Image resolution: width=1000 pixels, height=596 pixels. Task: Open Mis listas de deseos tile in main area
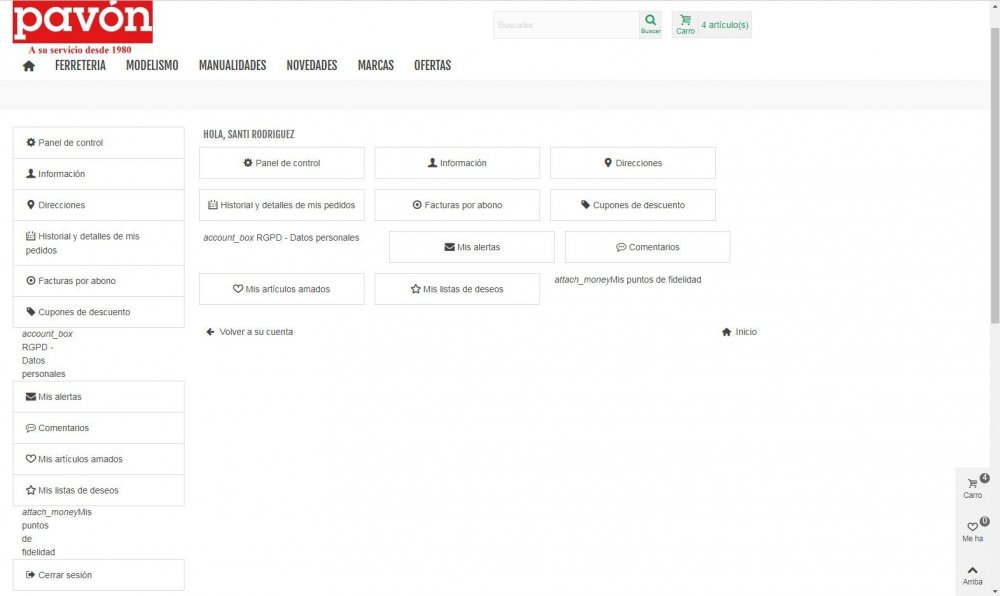point(457,289)
